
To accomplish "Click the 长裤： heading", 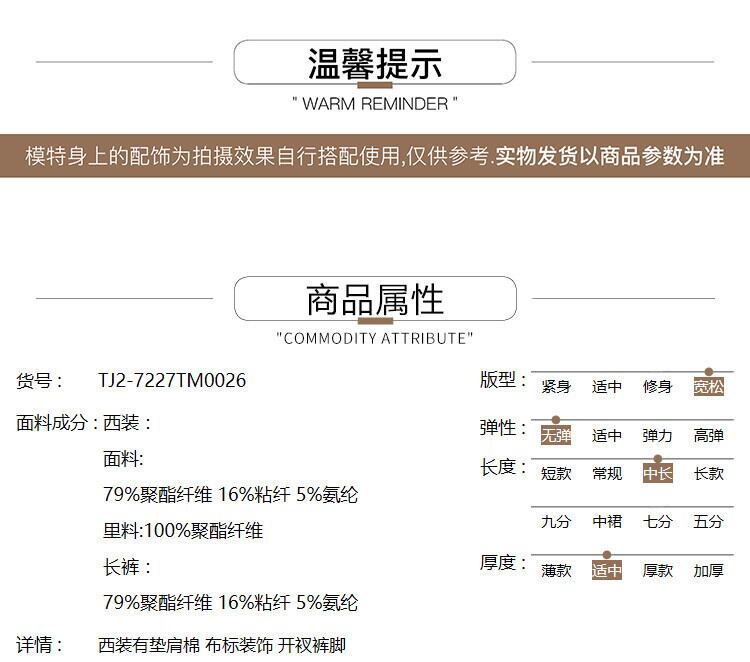I will (x=127, y=567).
